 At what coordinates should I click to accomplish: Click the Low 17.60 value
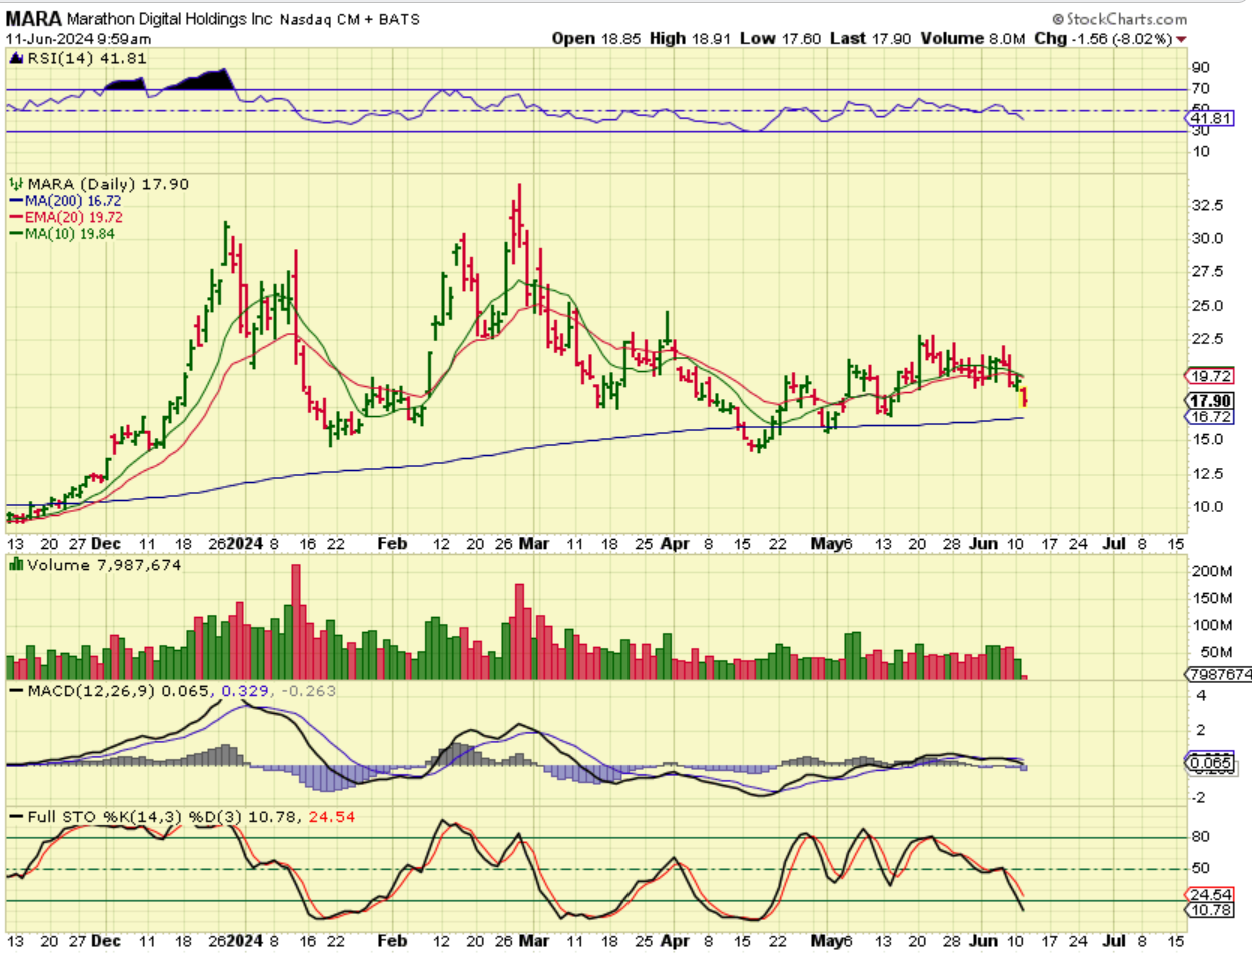[780, 38]
